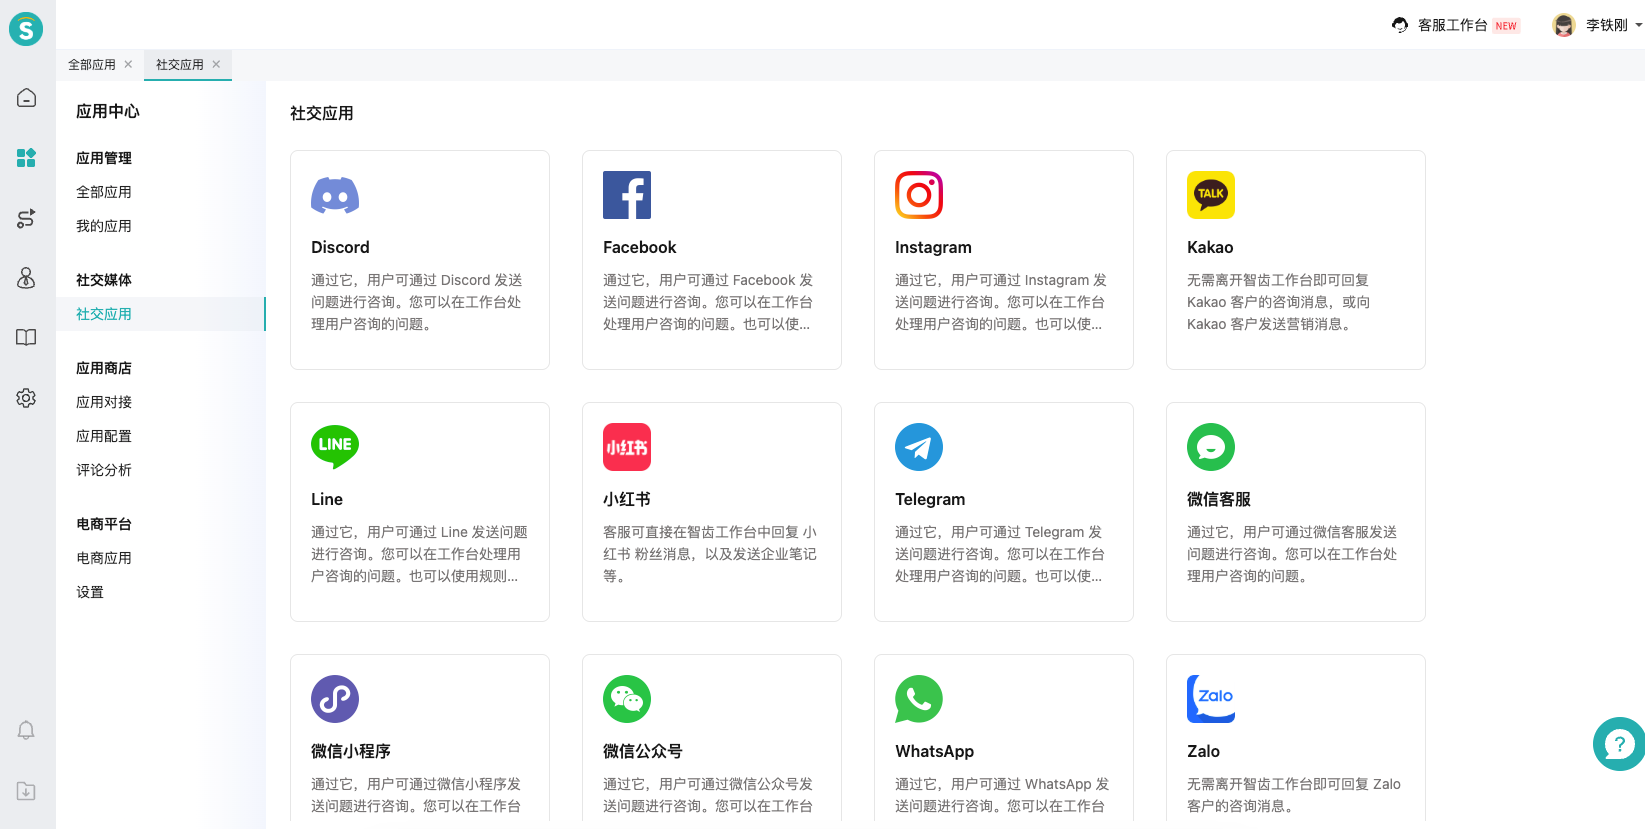Open 应用对接 in sidebar
The height and width of the screenshot is (829, 1645).
coord(104,402)
